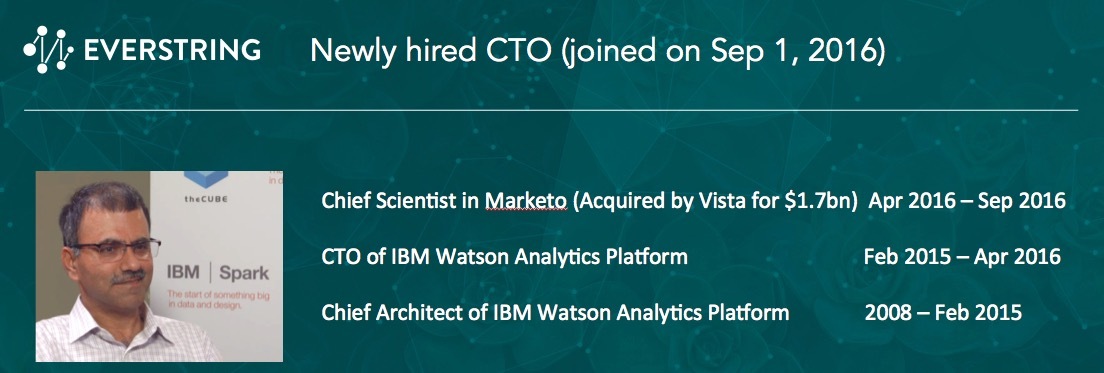The width and height of the screenshot is (1104, 373).
Task: Click 'Acquired by Vista for $1.7bn' text
Action: (715, 201)
